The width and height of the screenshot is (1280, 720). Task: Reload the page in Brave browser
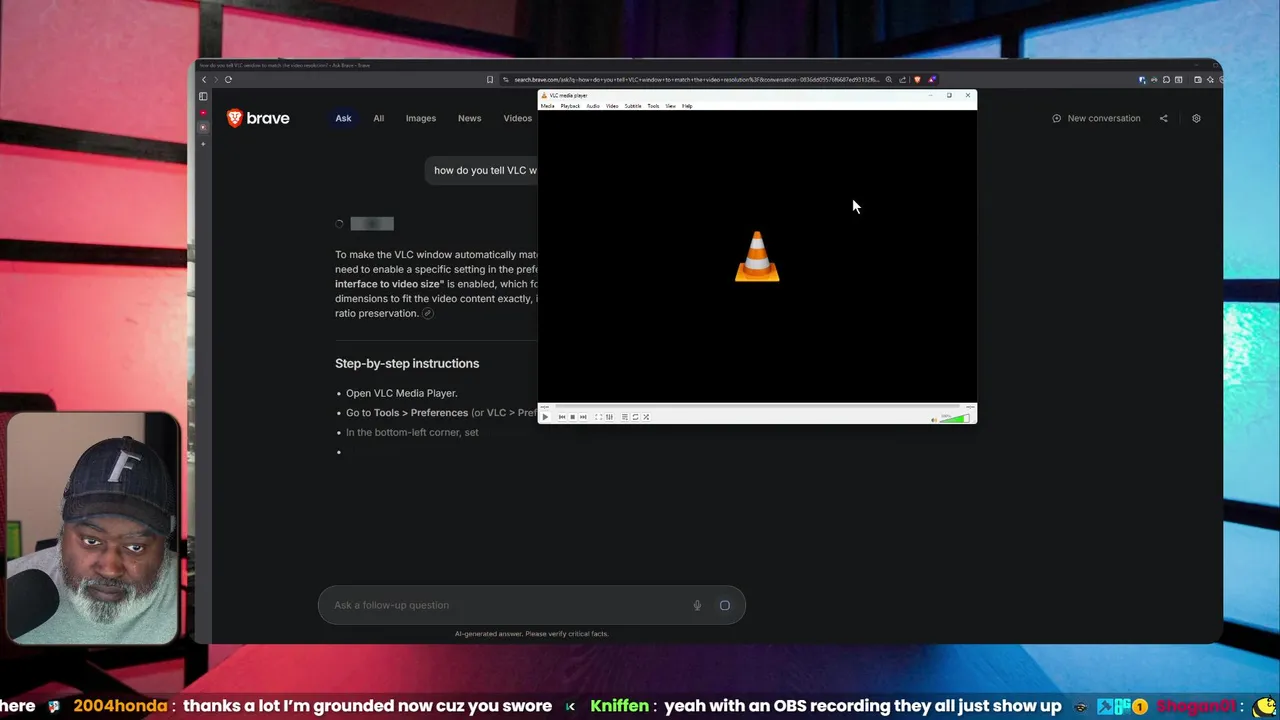[228, 80]
